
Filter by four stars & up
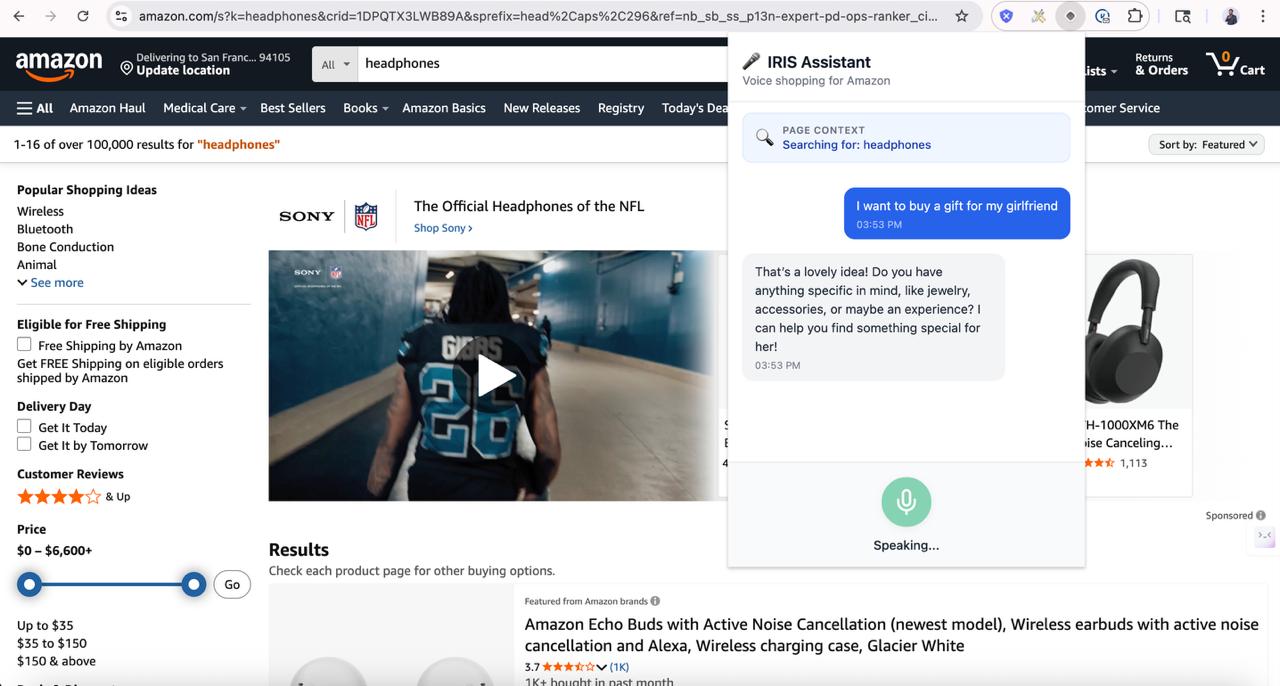click(x=73, y=496)
